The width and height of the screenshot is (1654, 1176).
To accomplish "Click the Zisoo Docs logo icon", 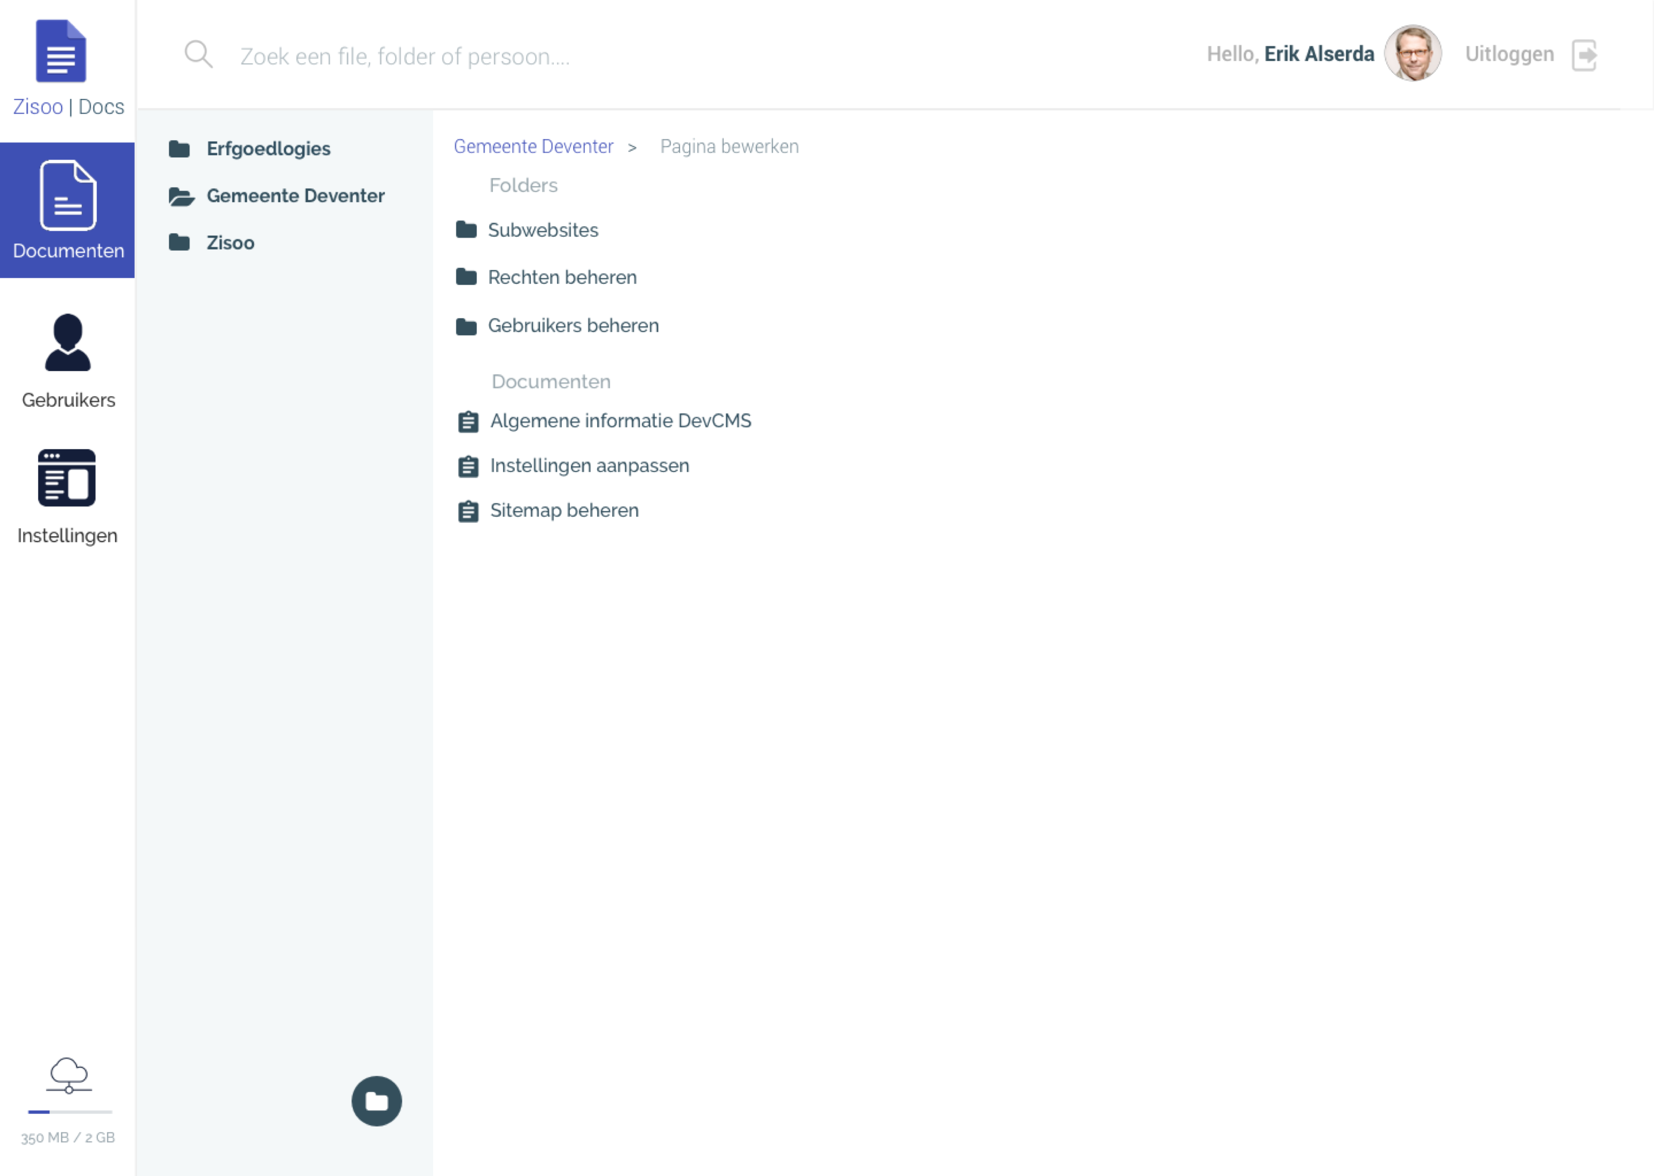I will click(x=61, y=51).
